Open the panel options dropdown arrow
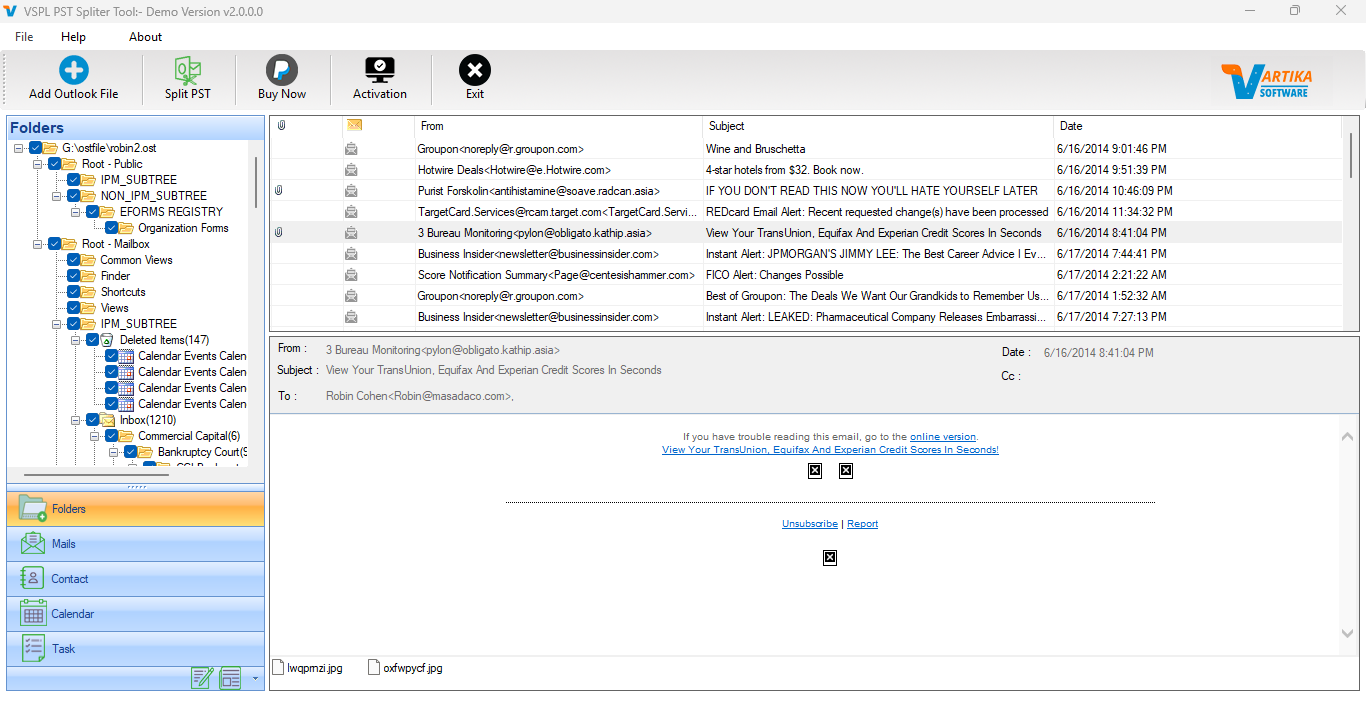The image size is (1366, 720). click(254, 679)
